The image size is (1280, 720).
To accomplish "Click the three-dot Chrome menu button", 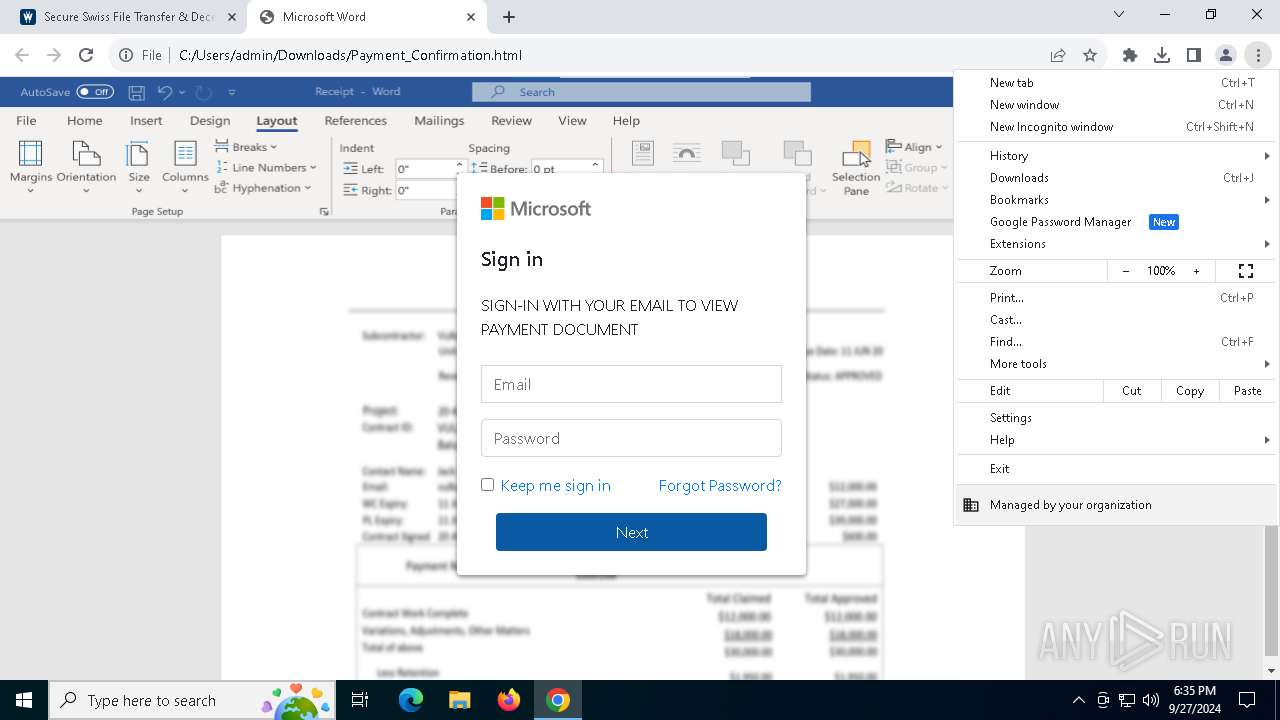I will (x=1258, y=55).
